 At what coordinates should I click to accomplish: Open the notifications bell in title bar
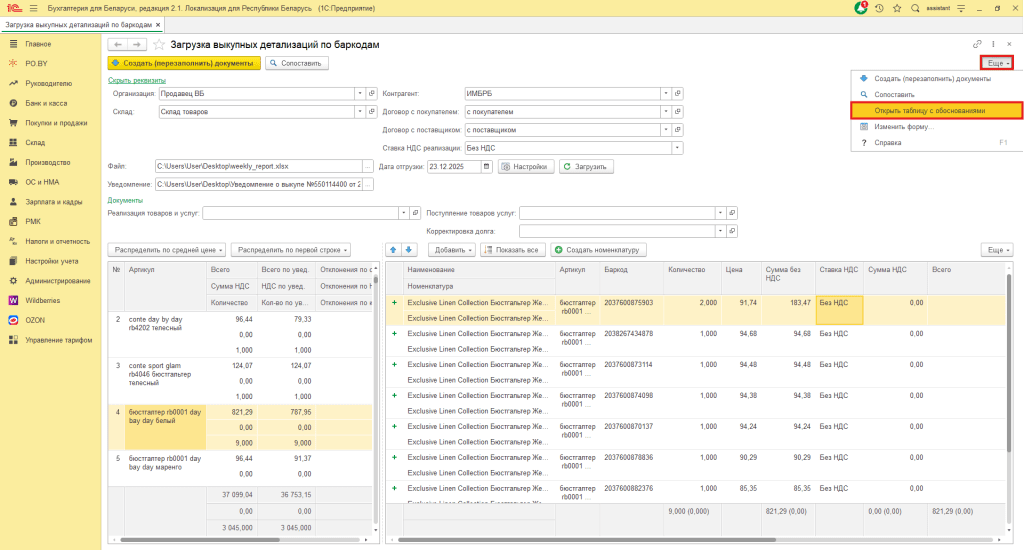[861, 8]
